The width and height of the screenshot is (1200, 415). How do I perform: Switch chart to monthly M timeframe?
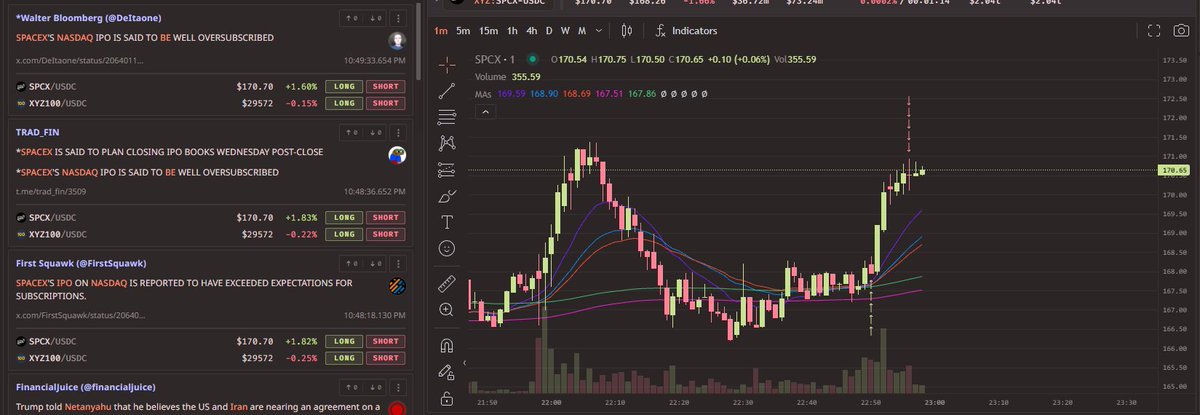point(581,30)
